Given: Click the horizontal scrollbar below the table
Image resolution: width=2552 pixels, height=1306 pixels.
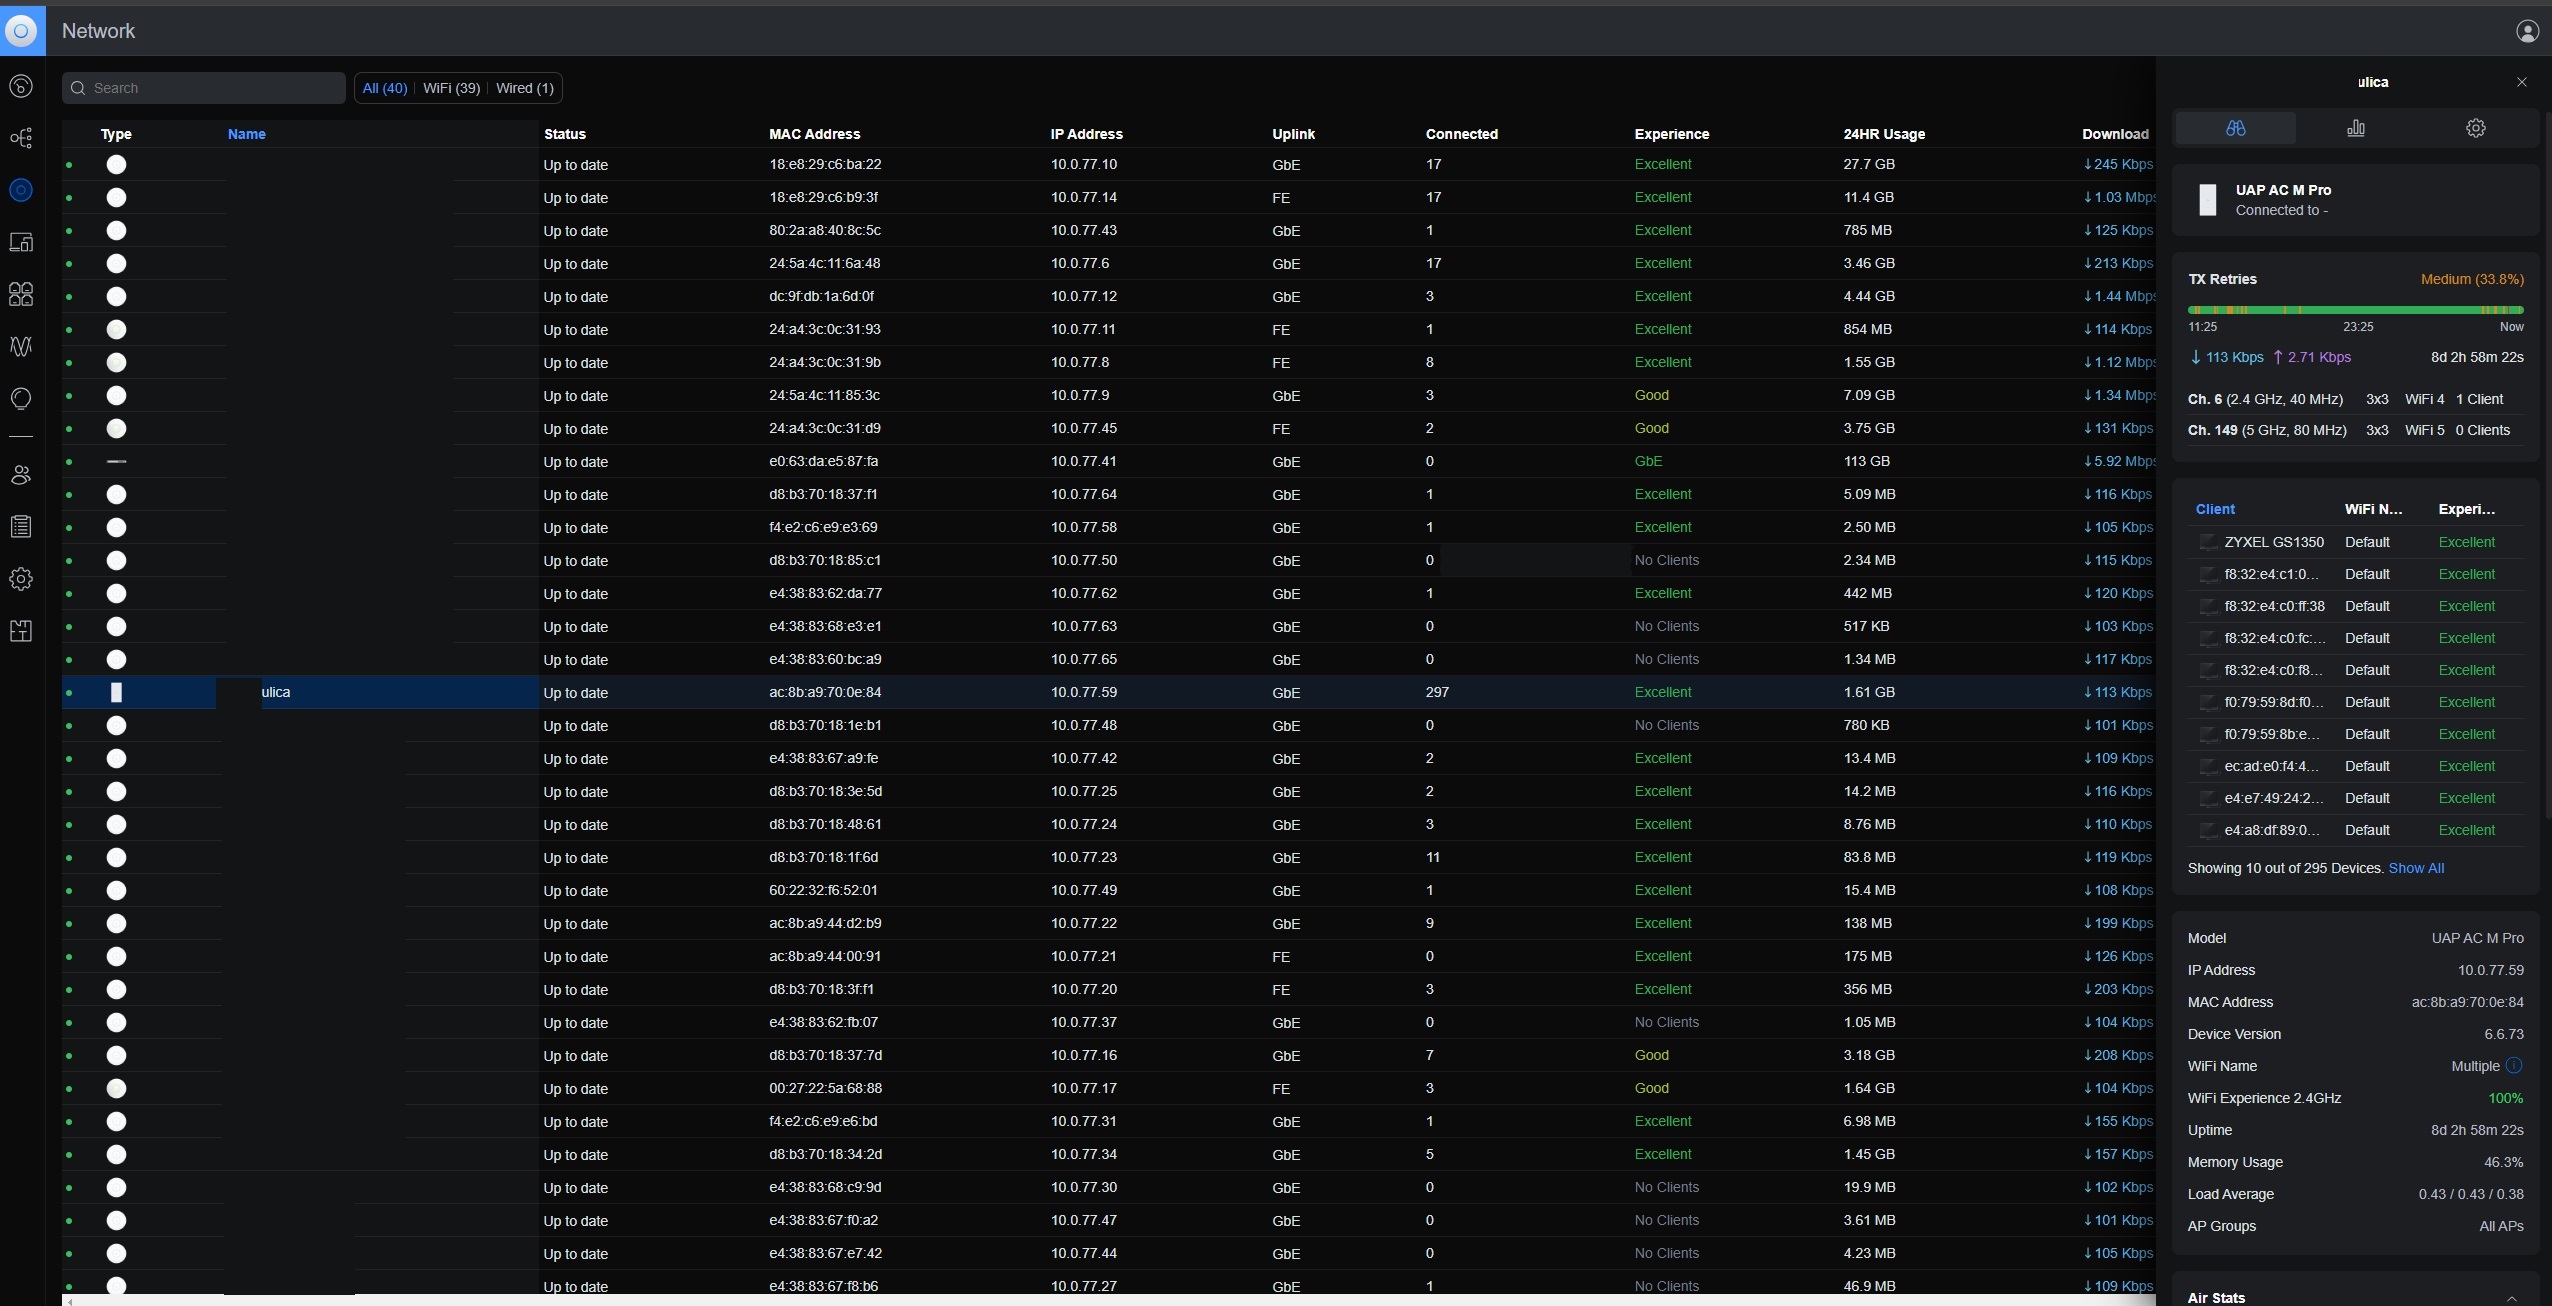Looking at the screenshot, I should pos(1108,1301).
